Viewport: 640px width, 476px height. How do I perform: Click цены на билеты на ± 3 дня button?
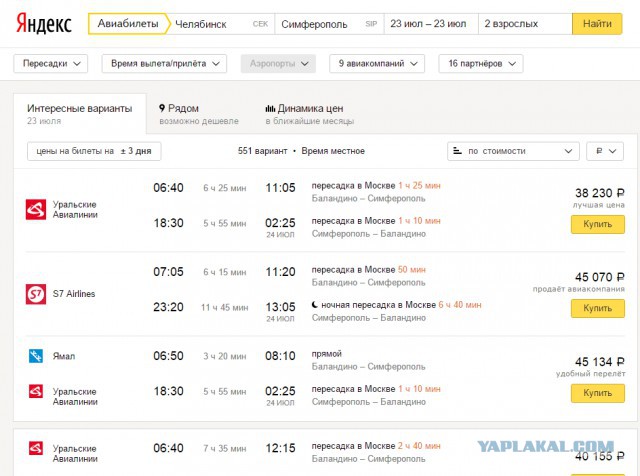(x=94, y=151)
